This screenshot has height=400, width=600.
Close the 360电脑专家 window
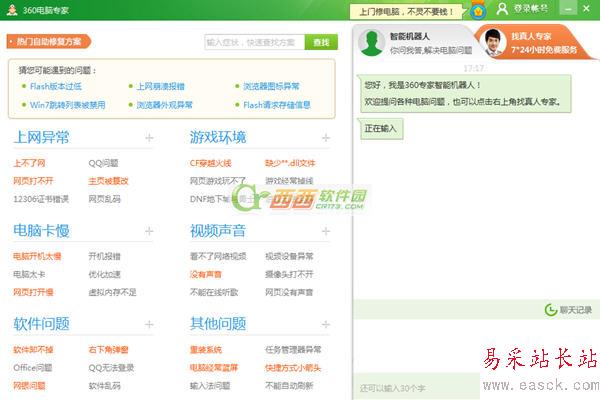pos(586,8)
